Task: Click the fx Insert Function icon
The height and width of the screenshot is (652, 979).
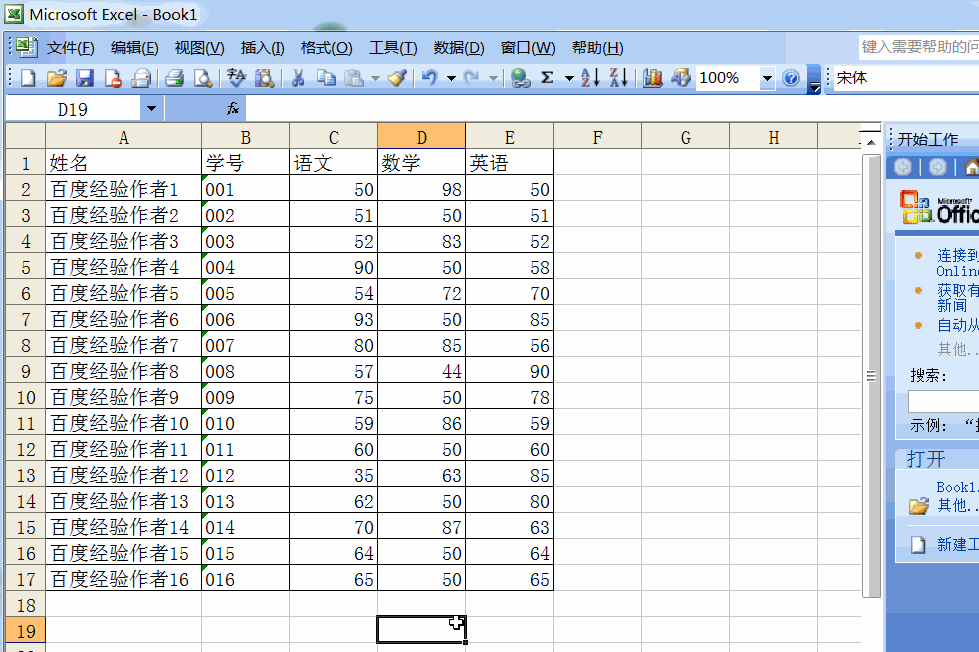Action: [x=233, y=109]
